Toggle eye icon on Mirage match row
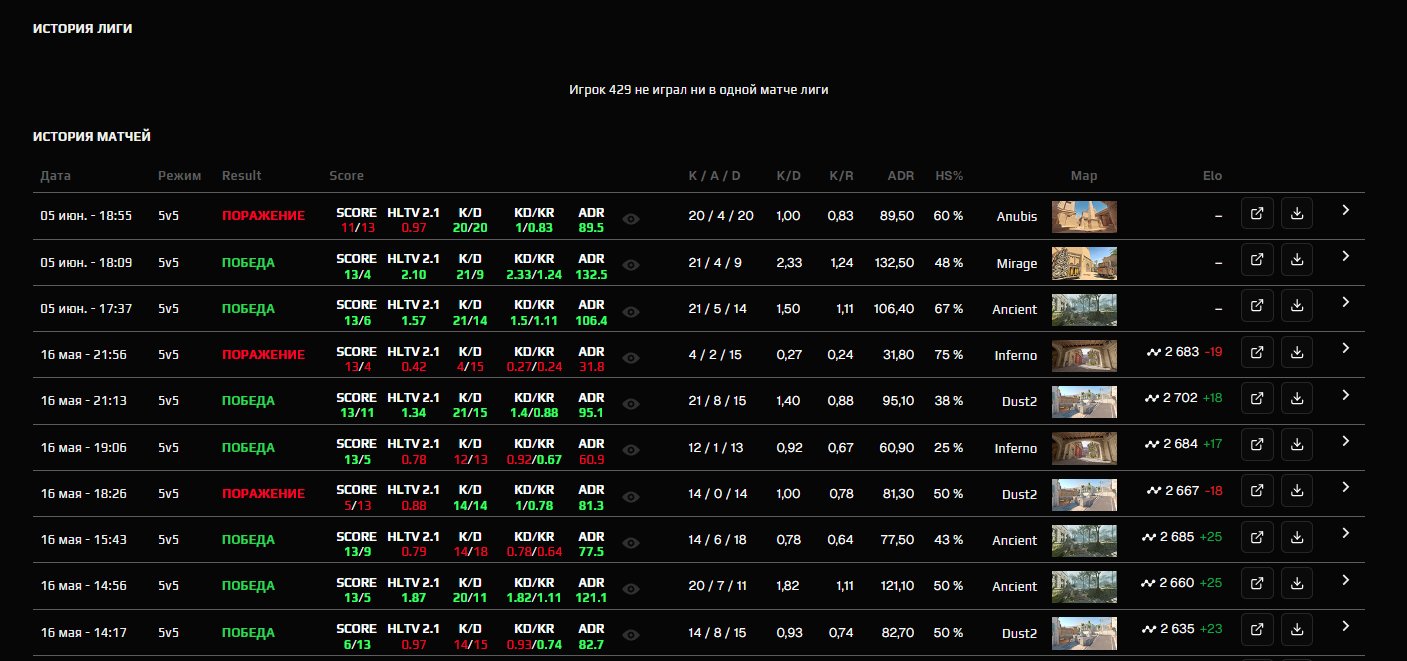1407x661 pixels. (631, 266)
